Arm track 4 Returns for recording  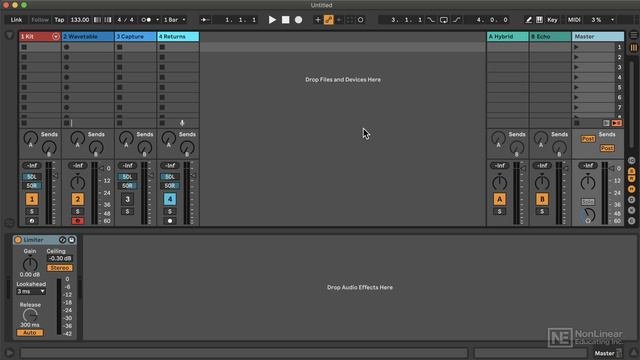click(170, 221)
